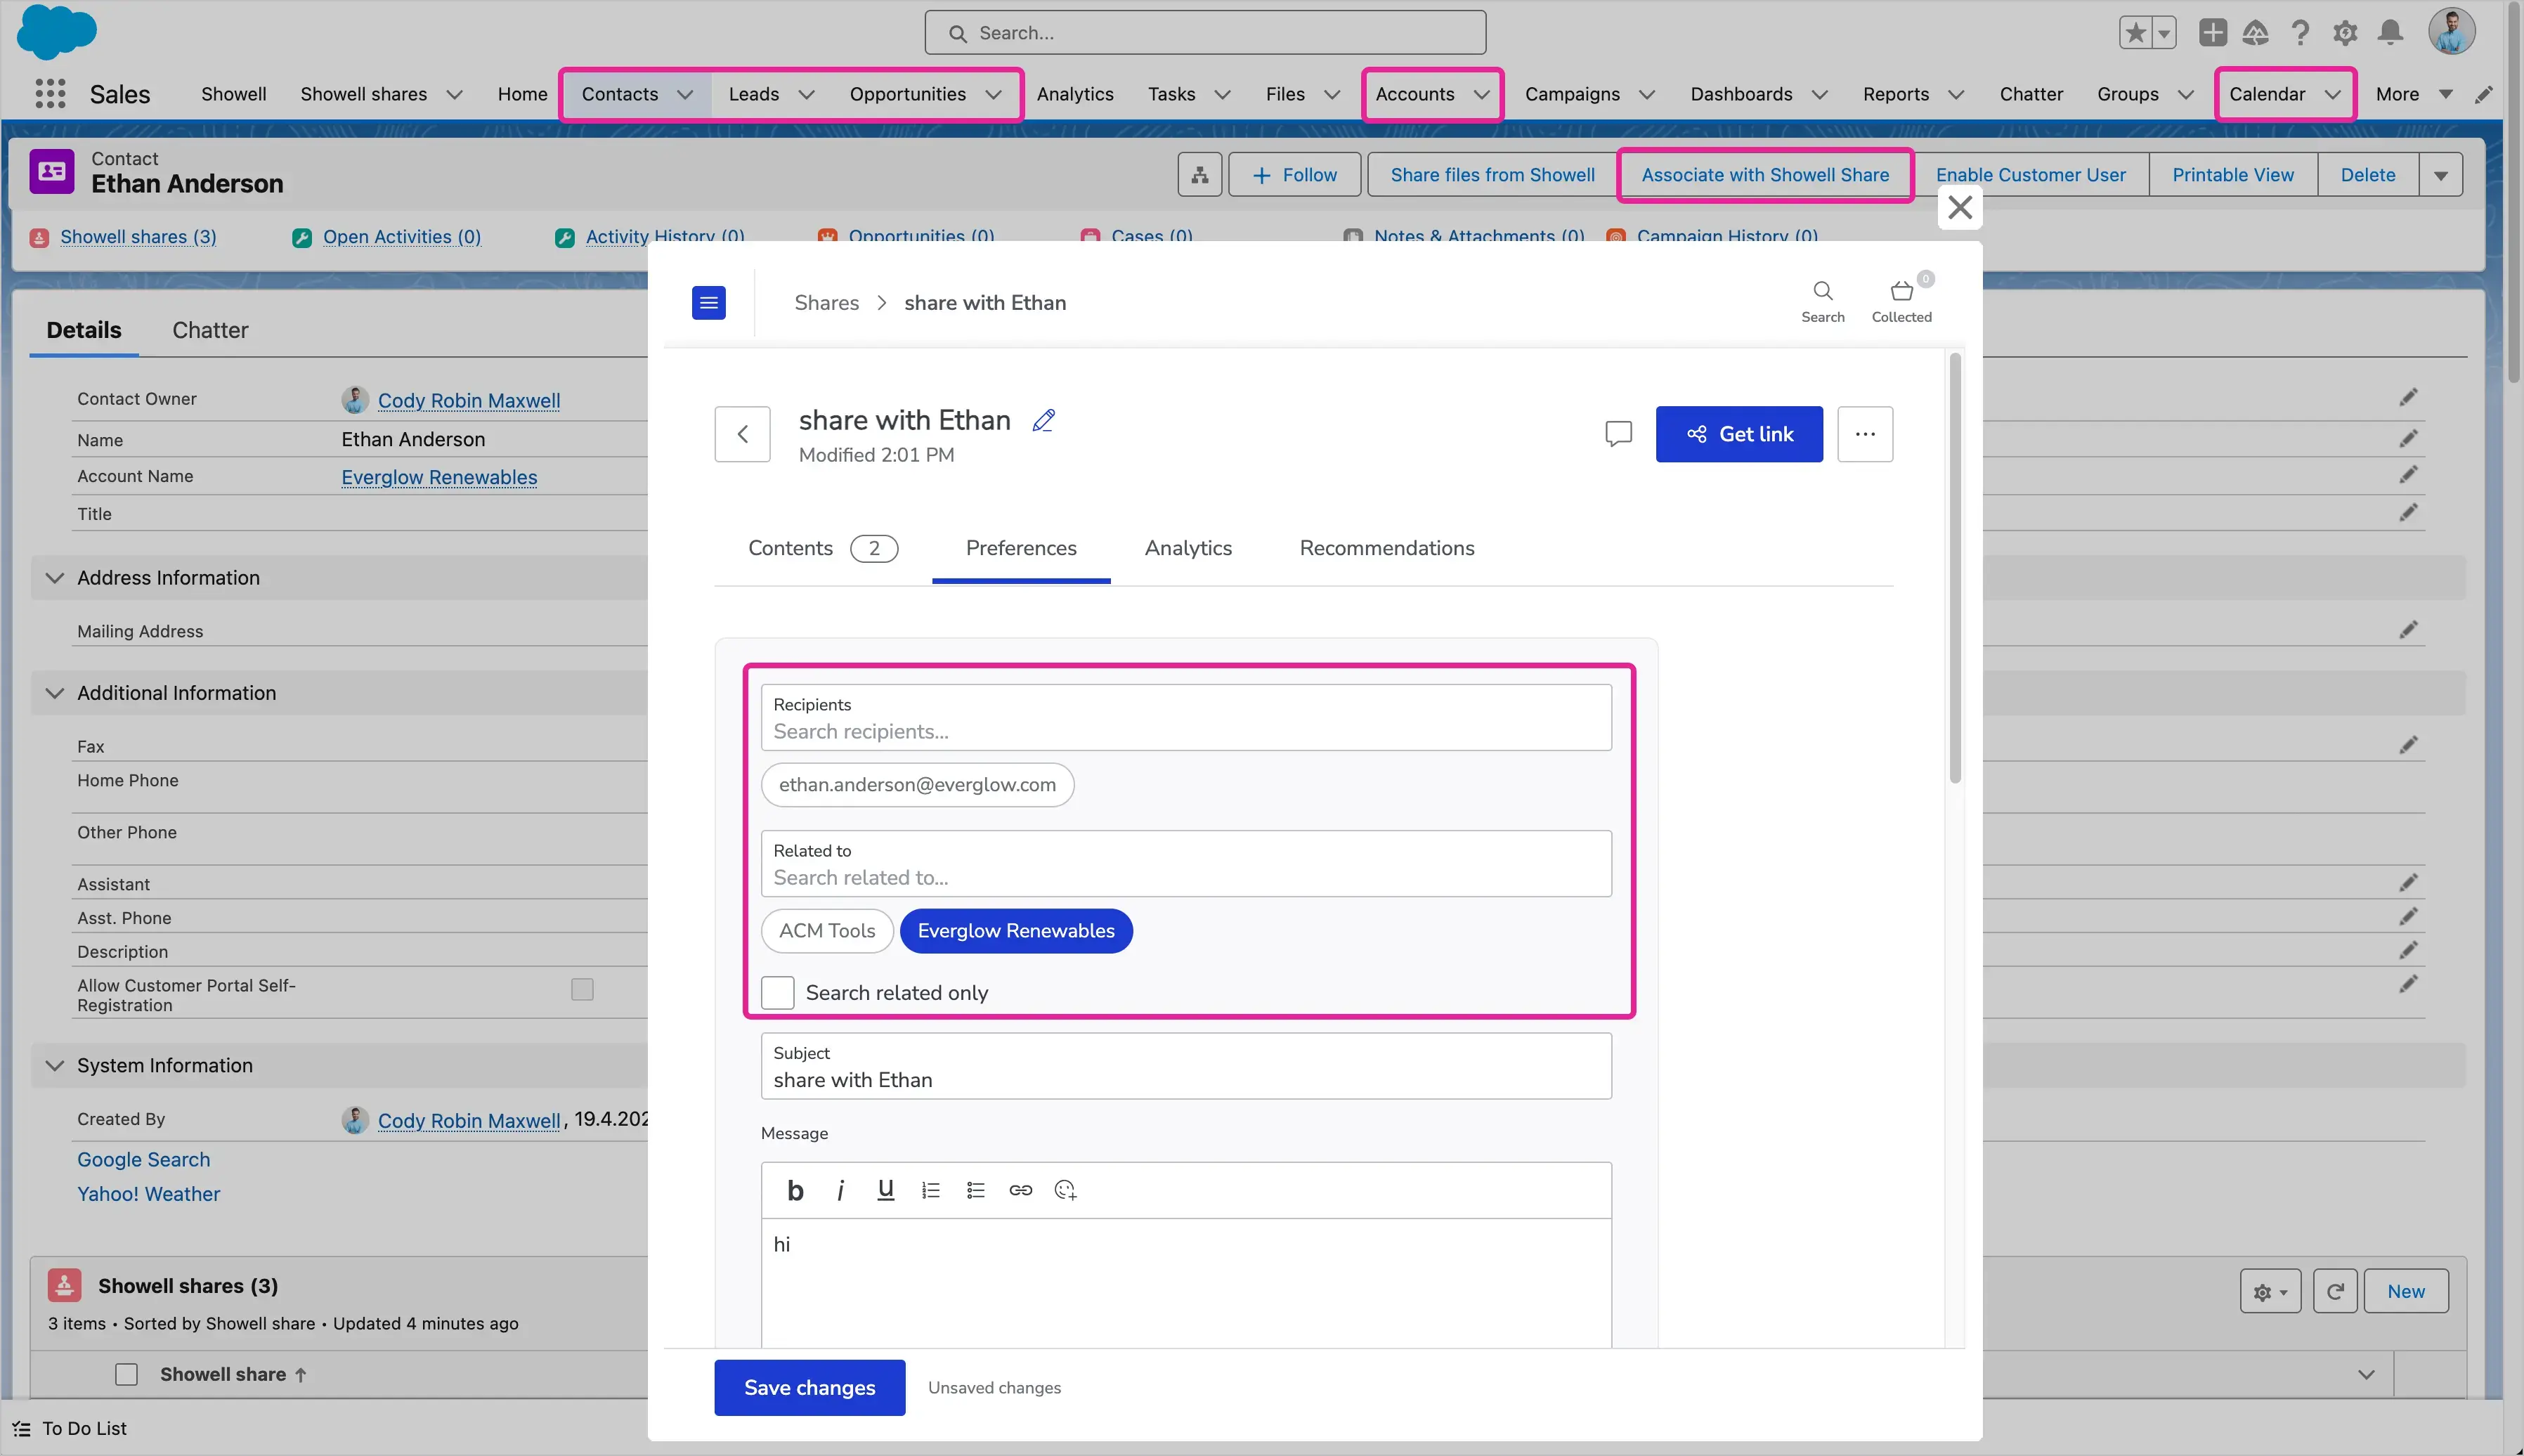Collapse the Additional Information section

click(x=55, y=693)
